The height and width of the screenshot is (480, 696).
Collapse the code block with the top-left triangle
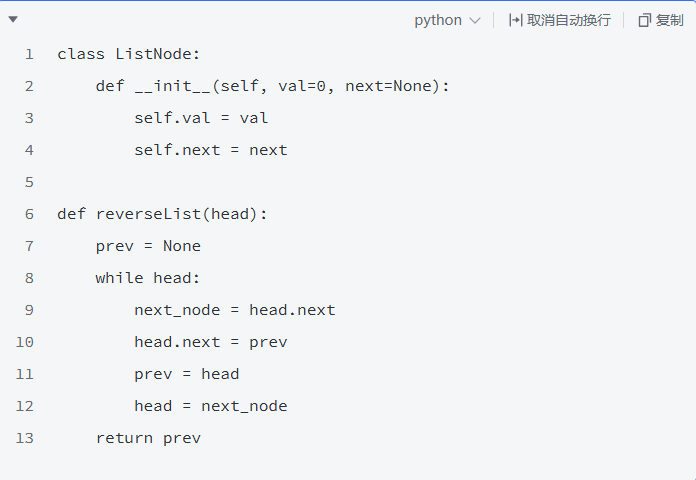tap(13, 19)
